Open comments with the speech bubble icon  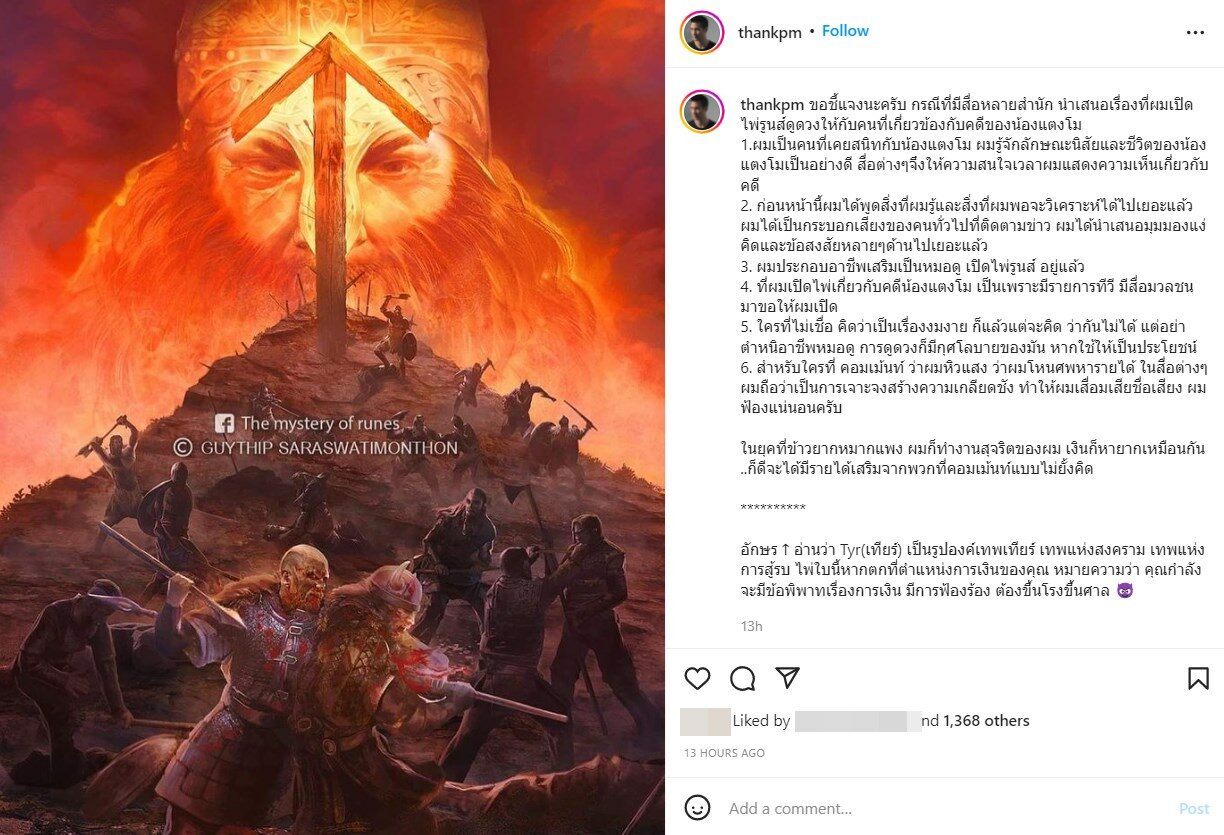[742, 679]
